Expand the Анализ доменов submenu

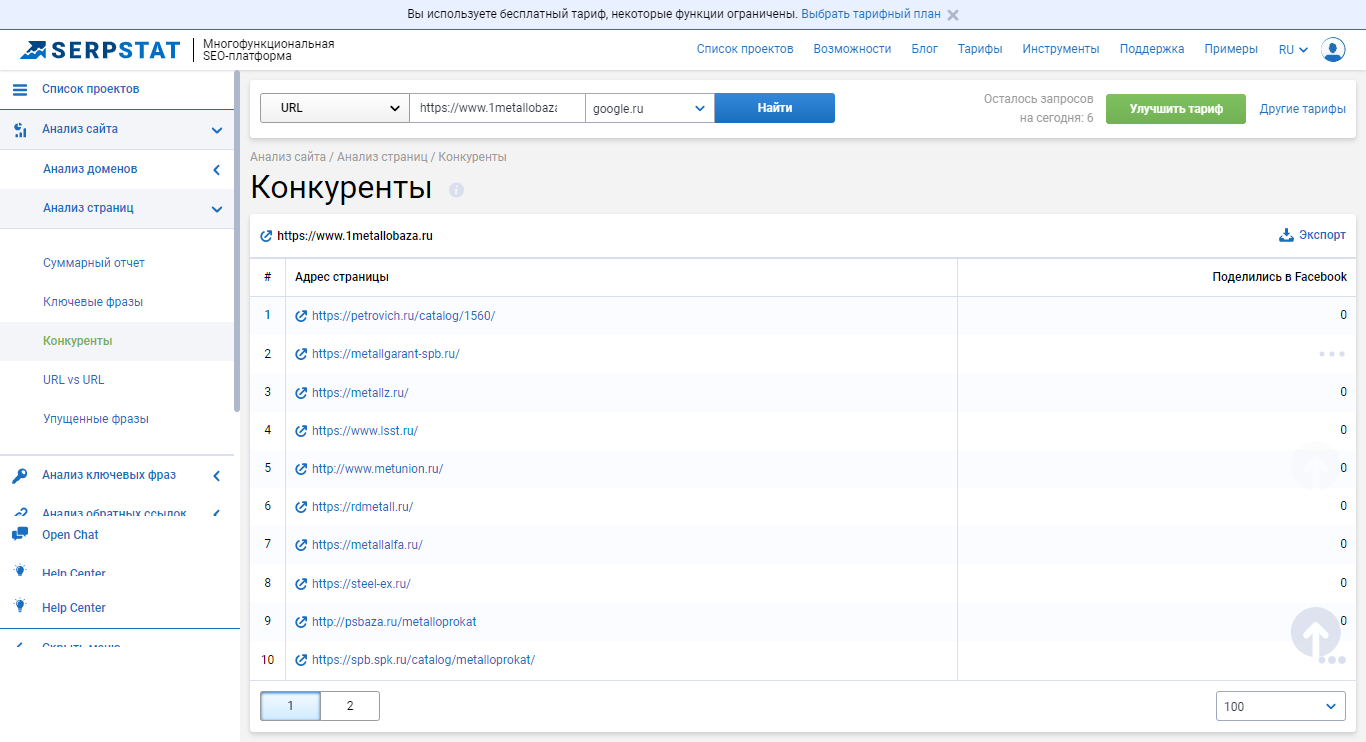pyautogui.click(x=217, y=170)
